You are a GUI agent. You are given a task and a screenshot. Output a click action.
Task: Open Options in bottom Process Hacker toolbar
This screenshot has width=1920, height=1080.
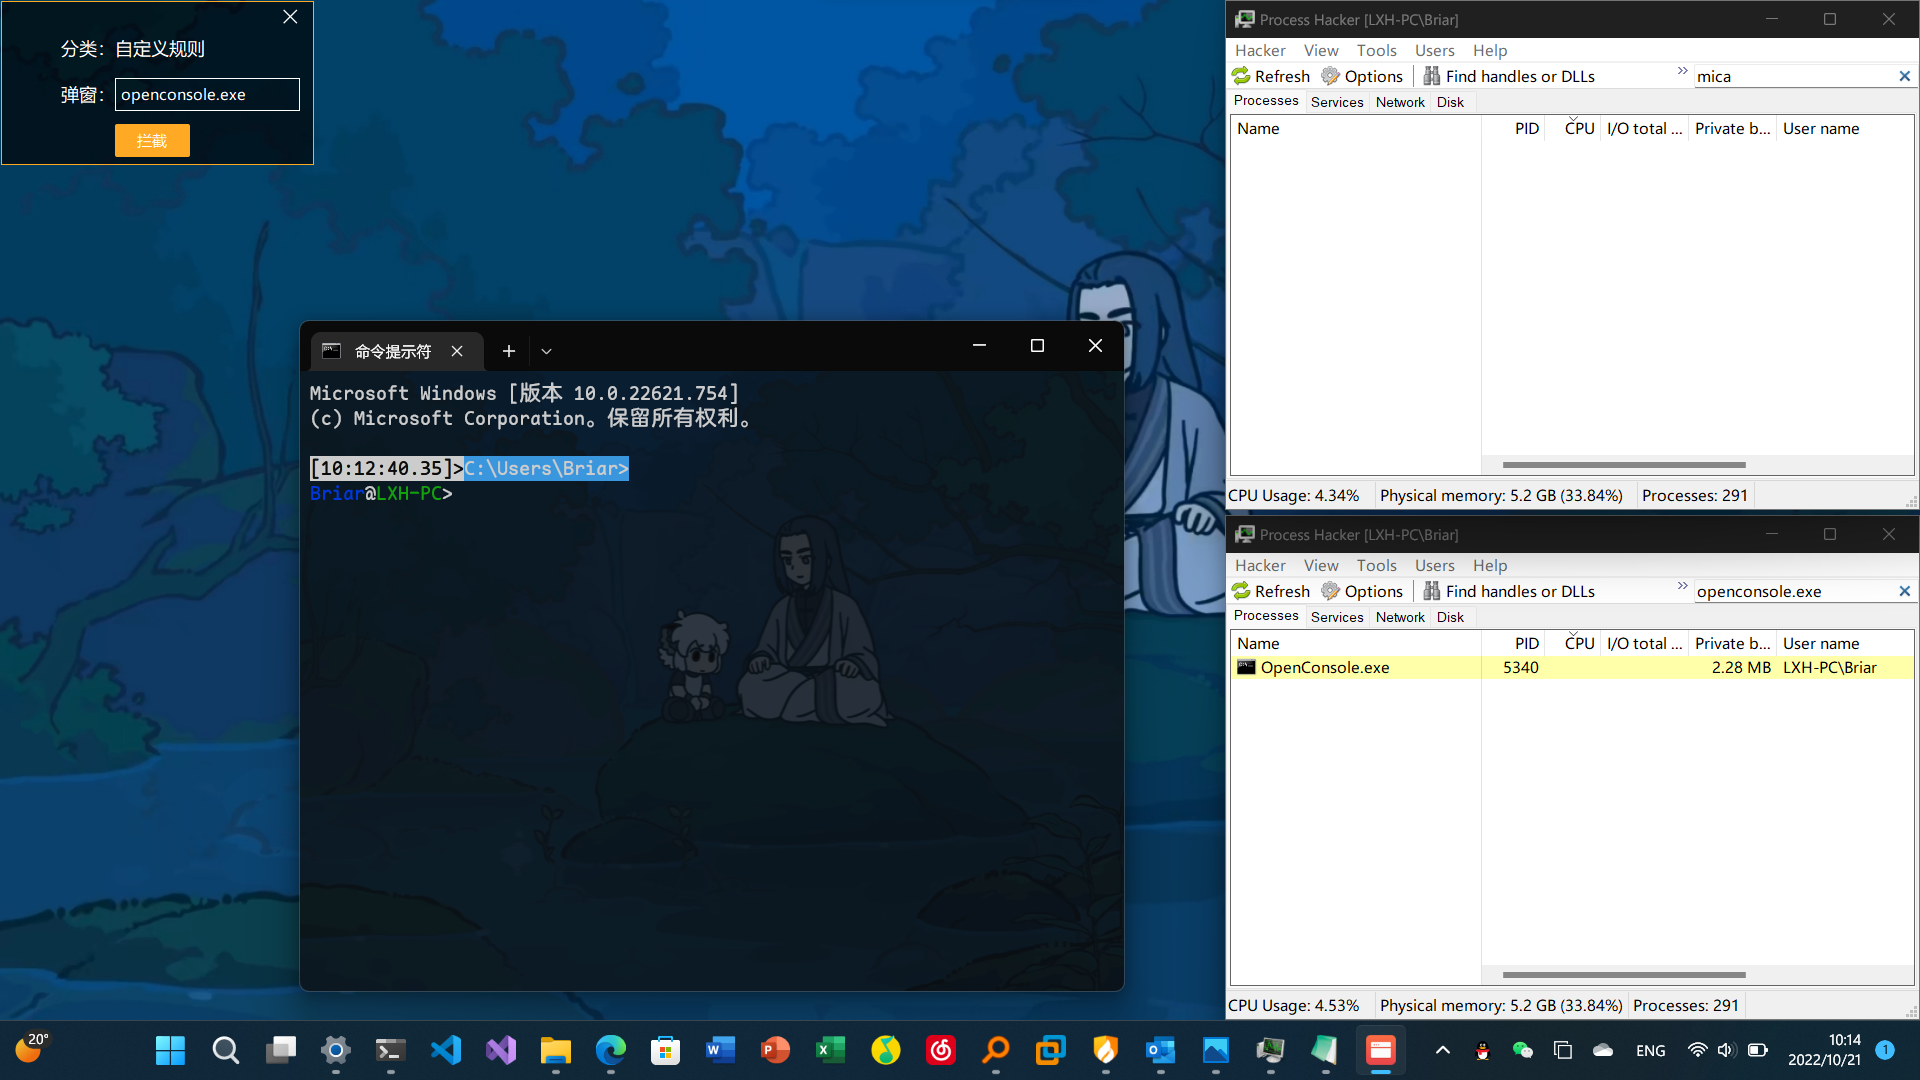(1362, 591)
